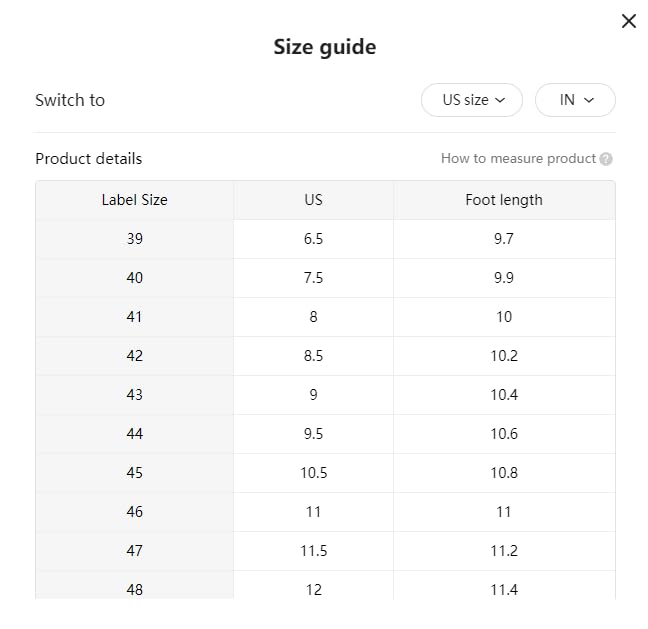648x629 pixels.
Task: Click the foot length 10.4 cell
Action: 503,395
